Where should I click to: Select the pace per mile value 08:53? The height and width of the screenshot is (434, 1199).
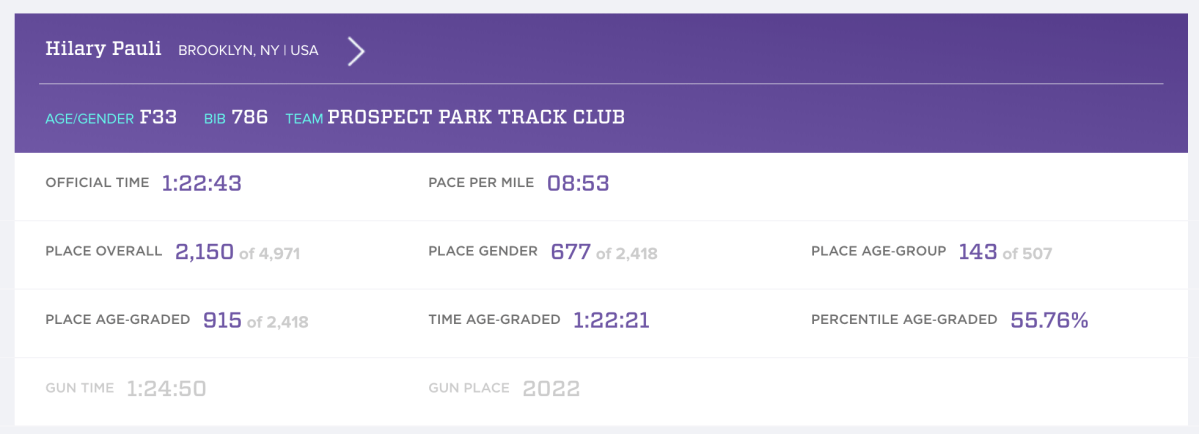click(578, 183)
